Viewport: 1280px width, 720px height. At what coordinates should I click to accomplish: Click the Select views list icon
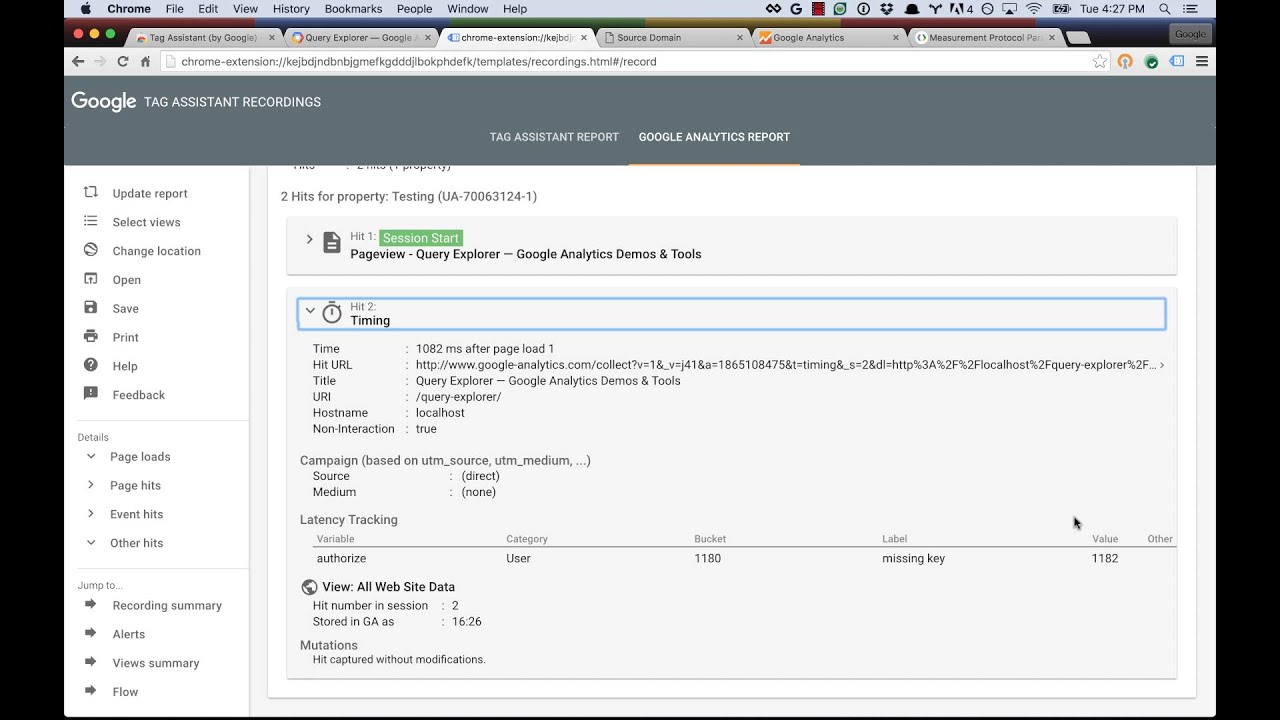91,221
